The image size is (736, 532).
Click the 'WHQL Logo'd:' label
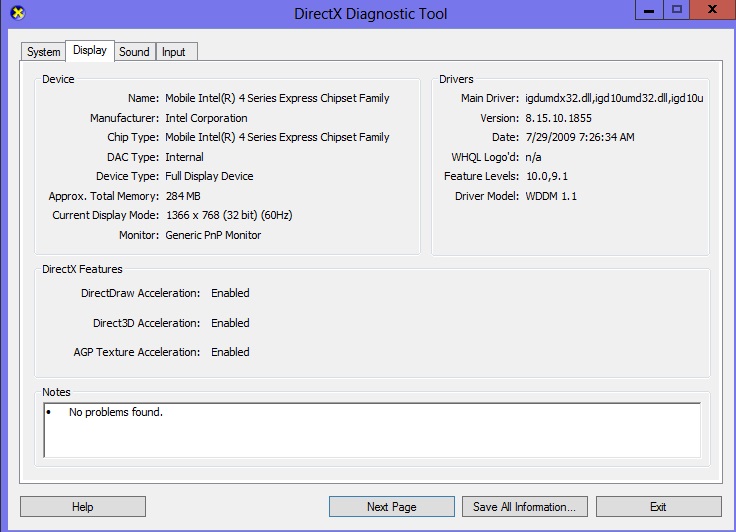(485, 157)
